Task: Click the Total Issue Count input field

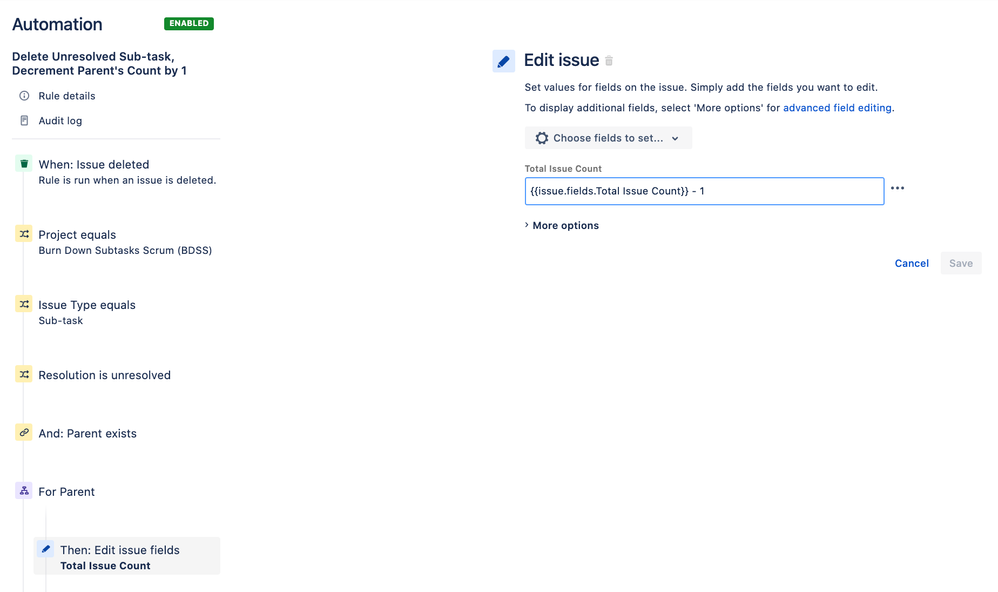Action: (704, 191)
